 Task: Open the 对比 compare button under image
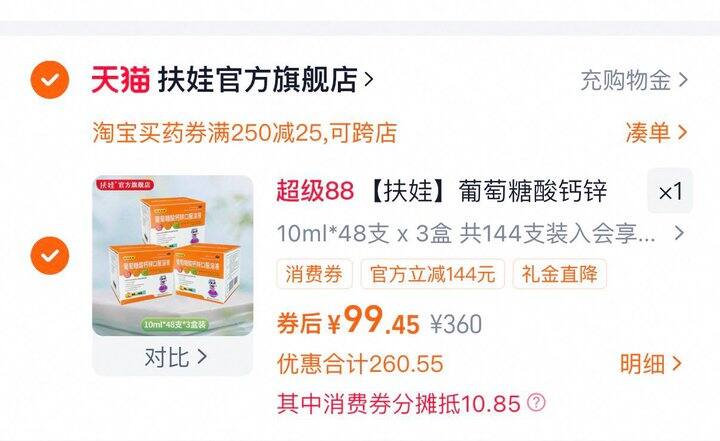173,357
